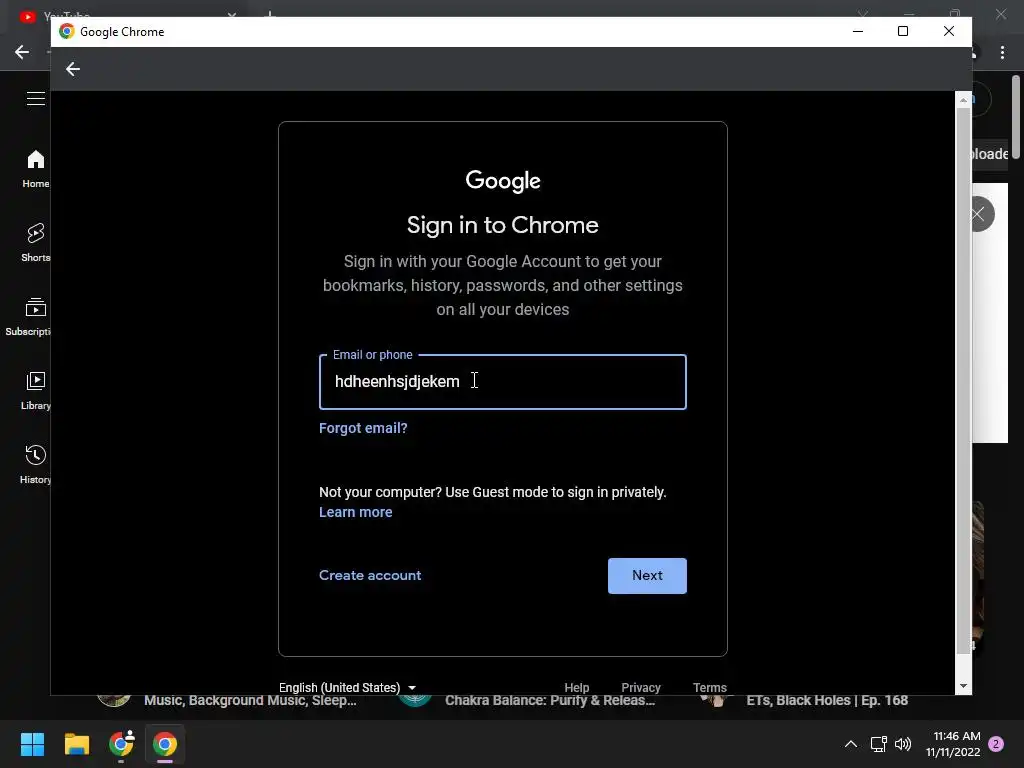Screen dimensions: 1024x768
Task: Dismiss the popup with the round X button
Action: point(979,214)
